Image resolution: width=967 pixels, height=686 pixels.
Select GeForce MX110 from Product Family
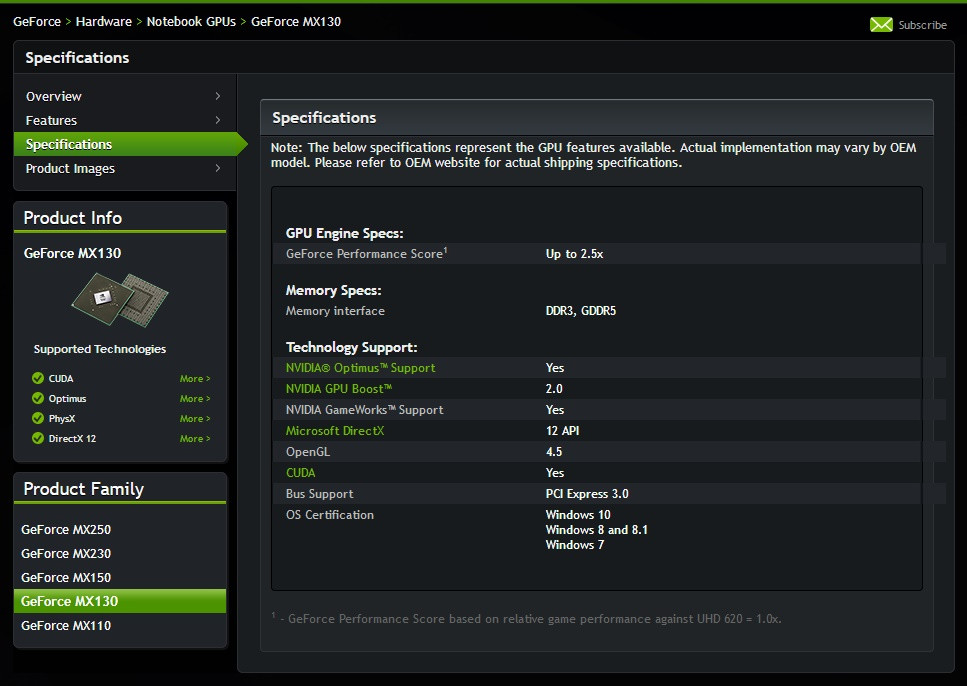pyautogui.click(x=66, y=625)
